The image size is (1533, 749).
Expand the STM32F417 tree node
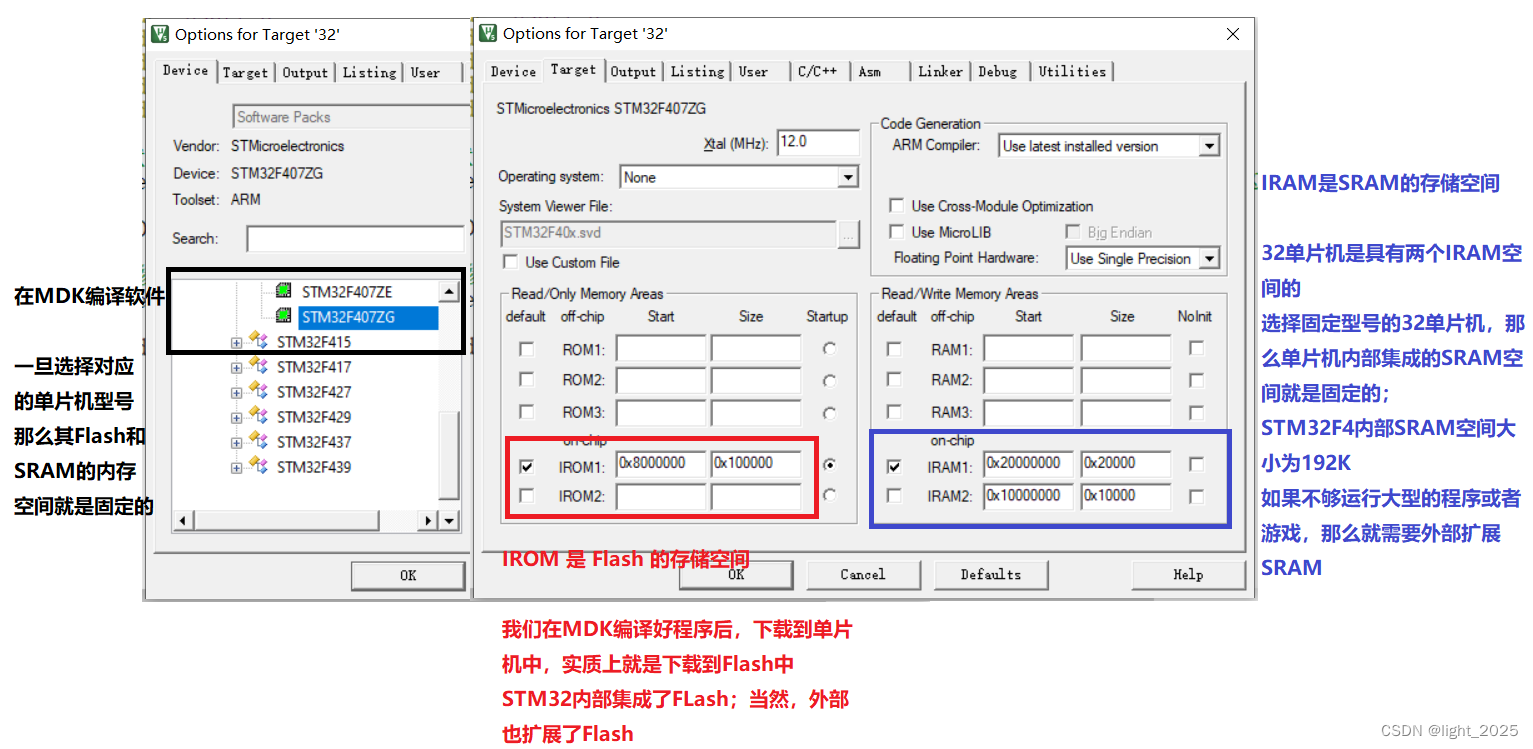[236, 367]
